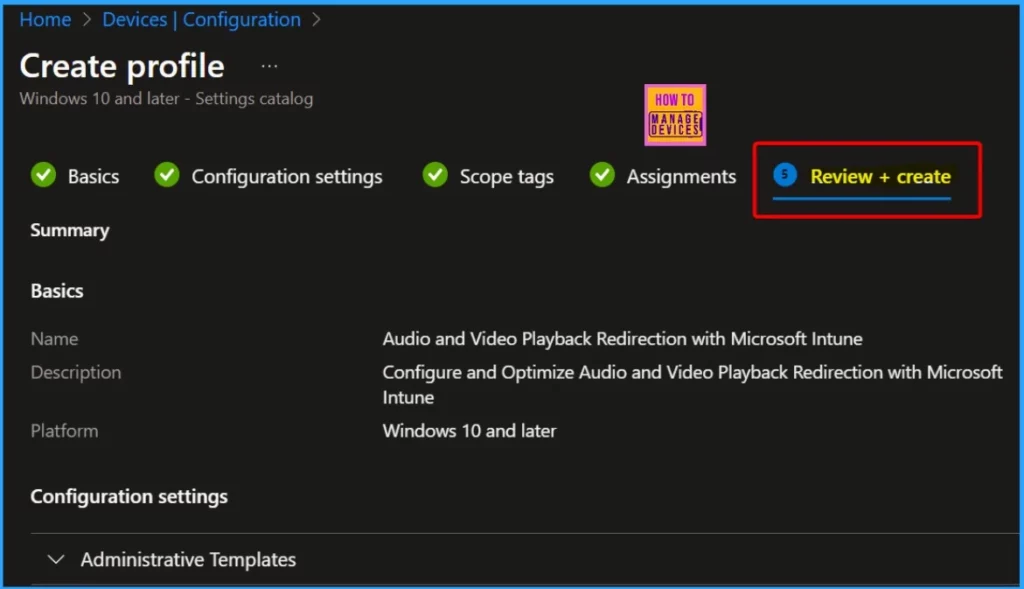Open the ellipsis menu beside Create profile
Image resolution: width=1024 pixels, height=589 pixels.
coord(269,66)
